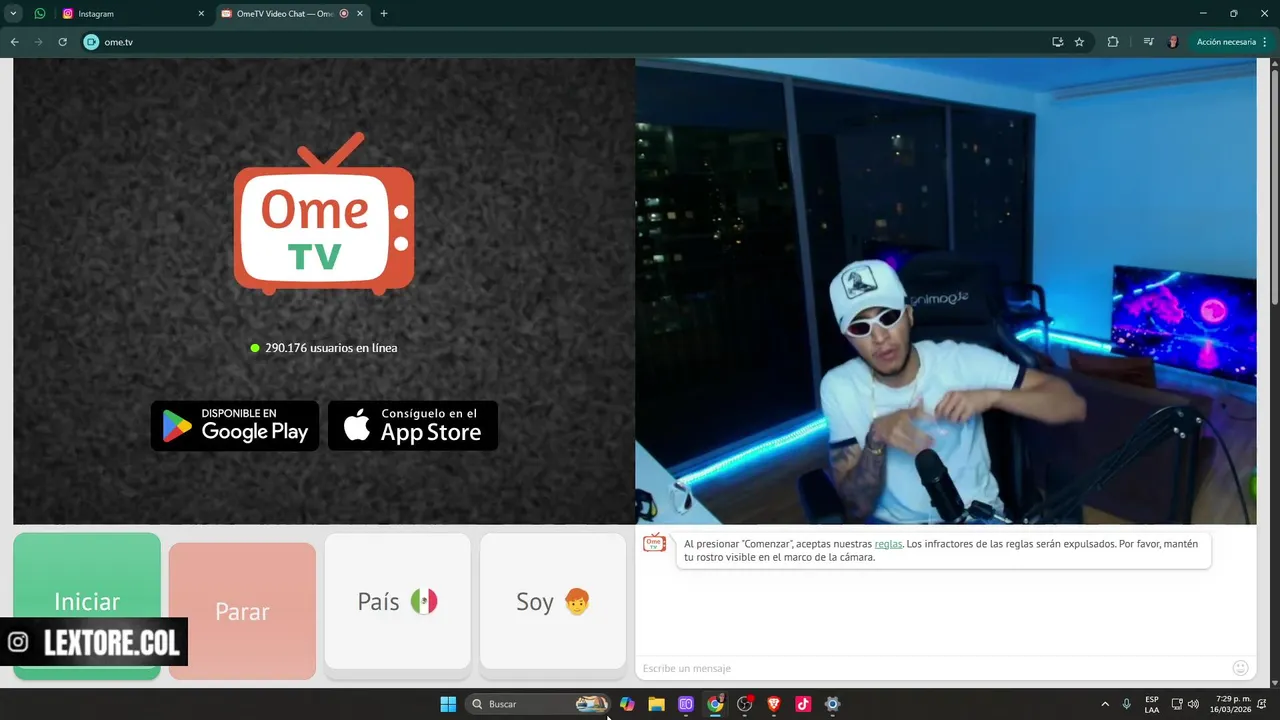
Task: Open a new browser tab
Action: [384, 14]
